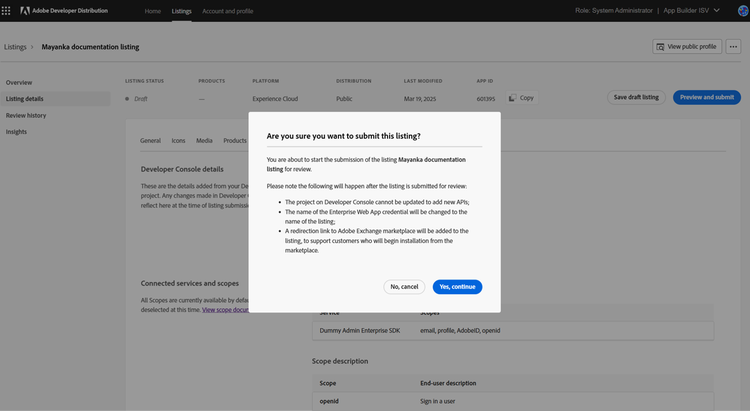The image size is (750, 413).
Task: Click No, cancel in the dialog
Action: [404, 287]
